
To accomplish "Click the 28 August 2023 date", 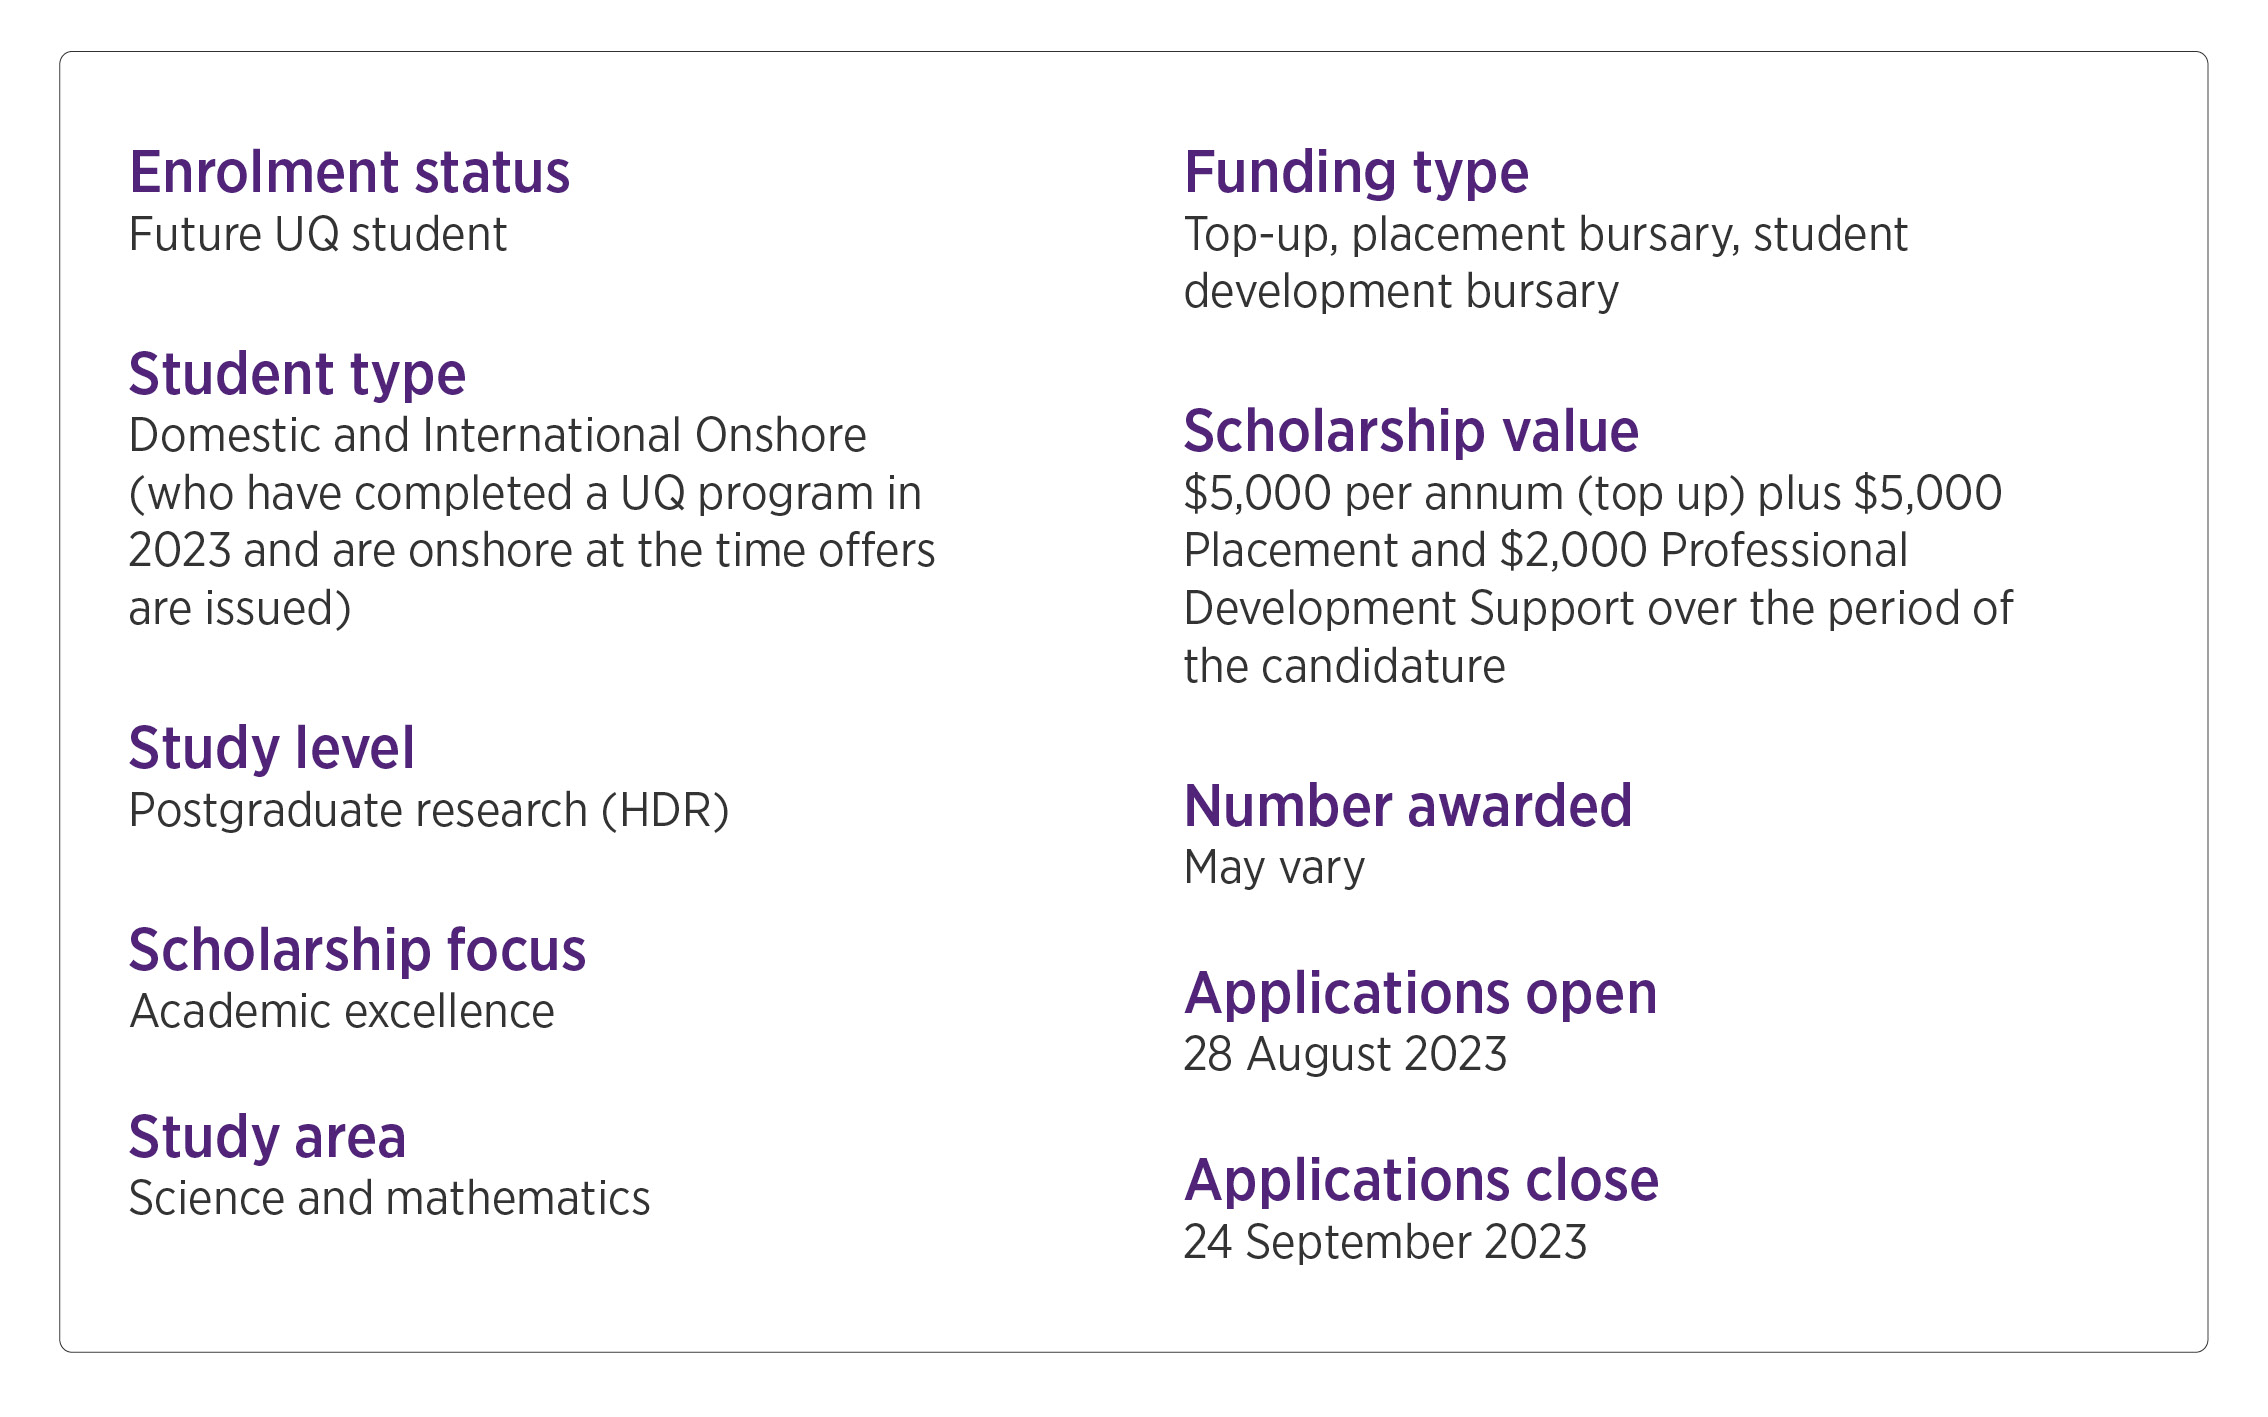I will point(1344,1055).
